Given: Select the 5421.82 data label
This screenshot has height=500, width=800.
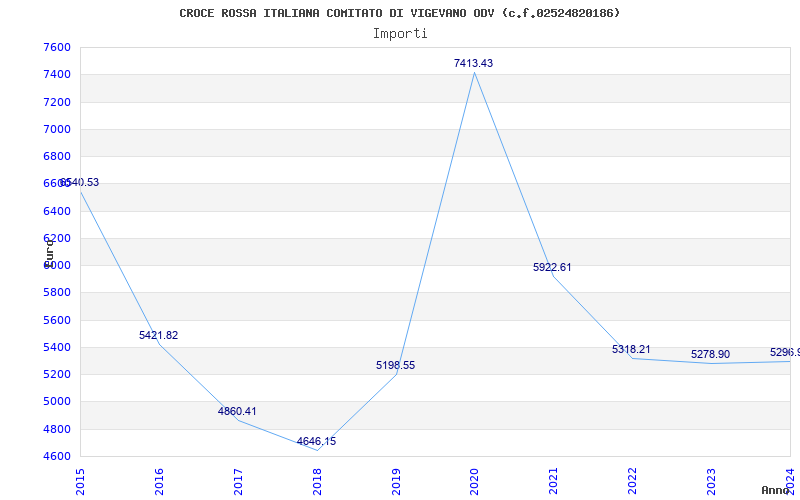Looking at the screenshot, I should (x=159, y=335).
